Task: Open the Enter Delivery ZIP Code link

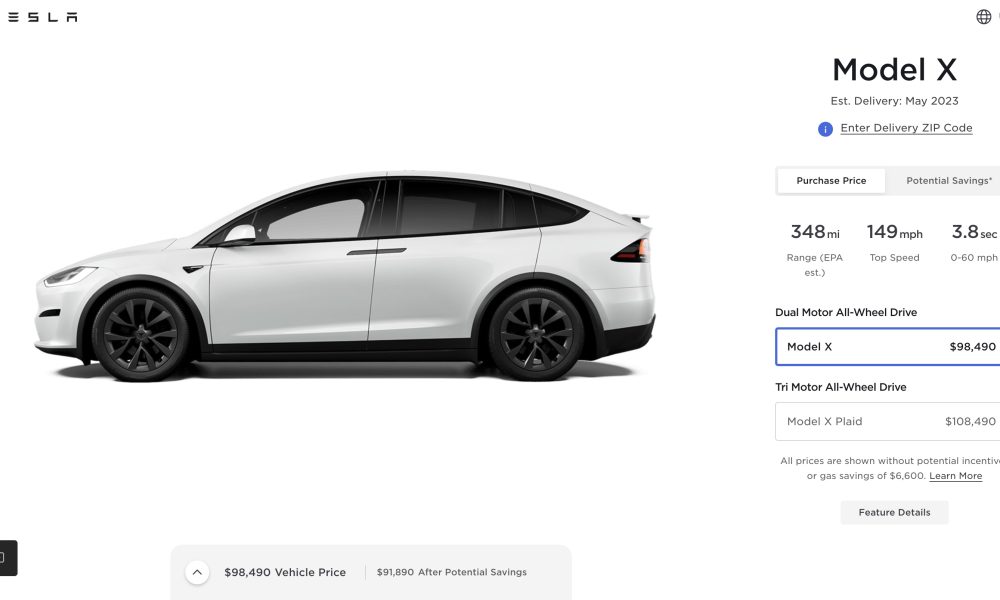Action: 906,128
